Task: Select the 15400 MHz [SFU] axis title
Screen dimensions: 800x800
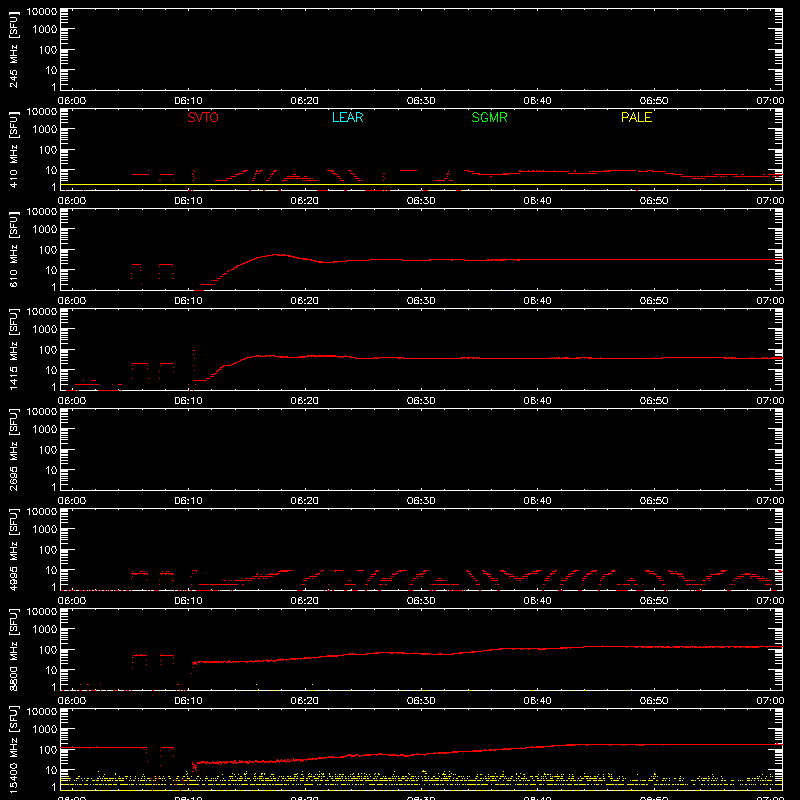Action: (x=14, y=749)
